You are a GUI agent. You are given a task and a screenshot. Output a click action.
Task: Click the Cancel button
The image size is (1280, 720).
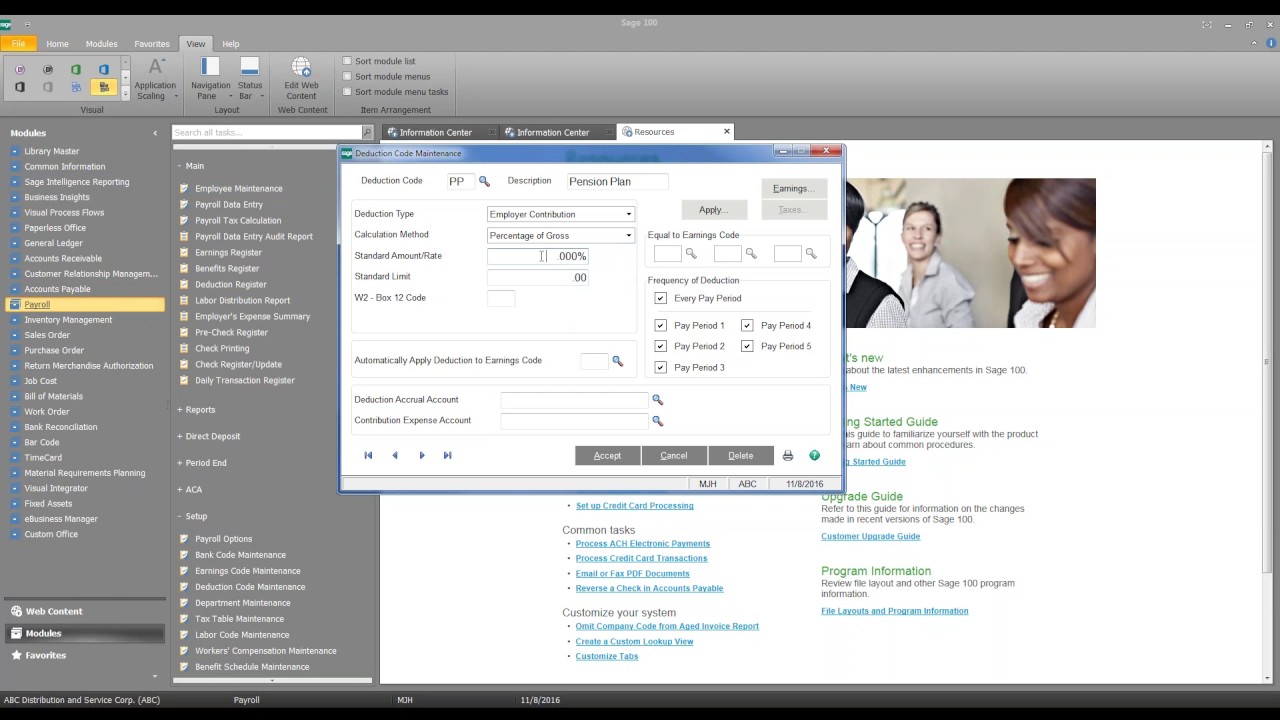pos(674,456)
